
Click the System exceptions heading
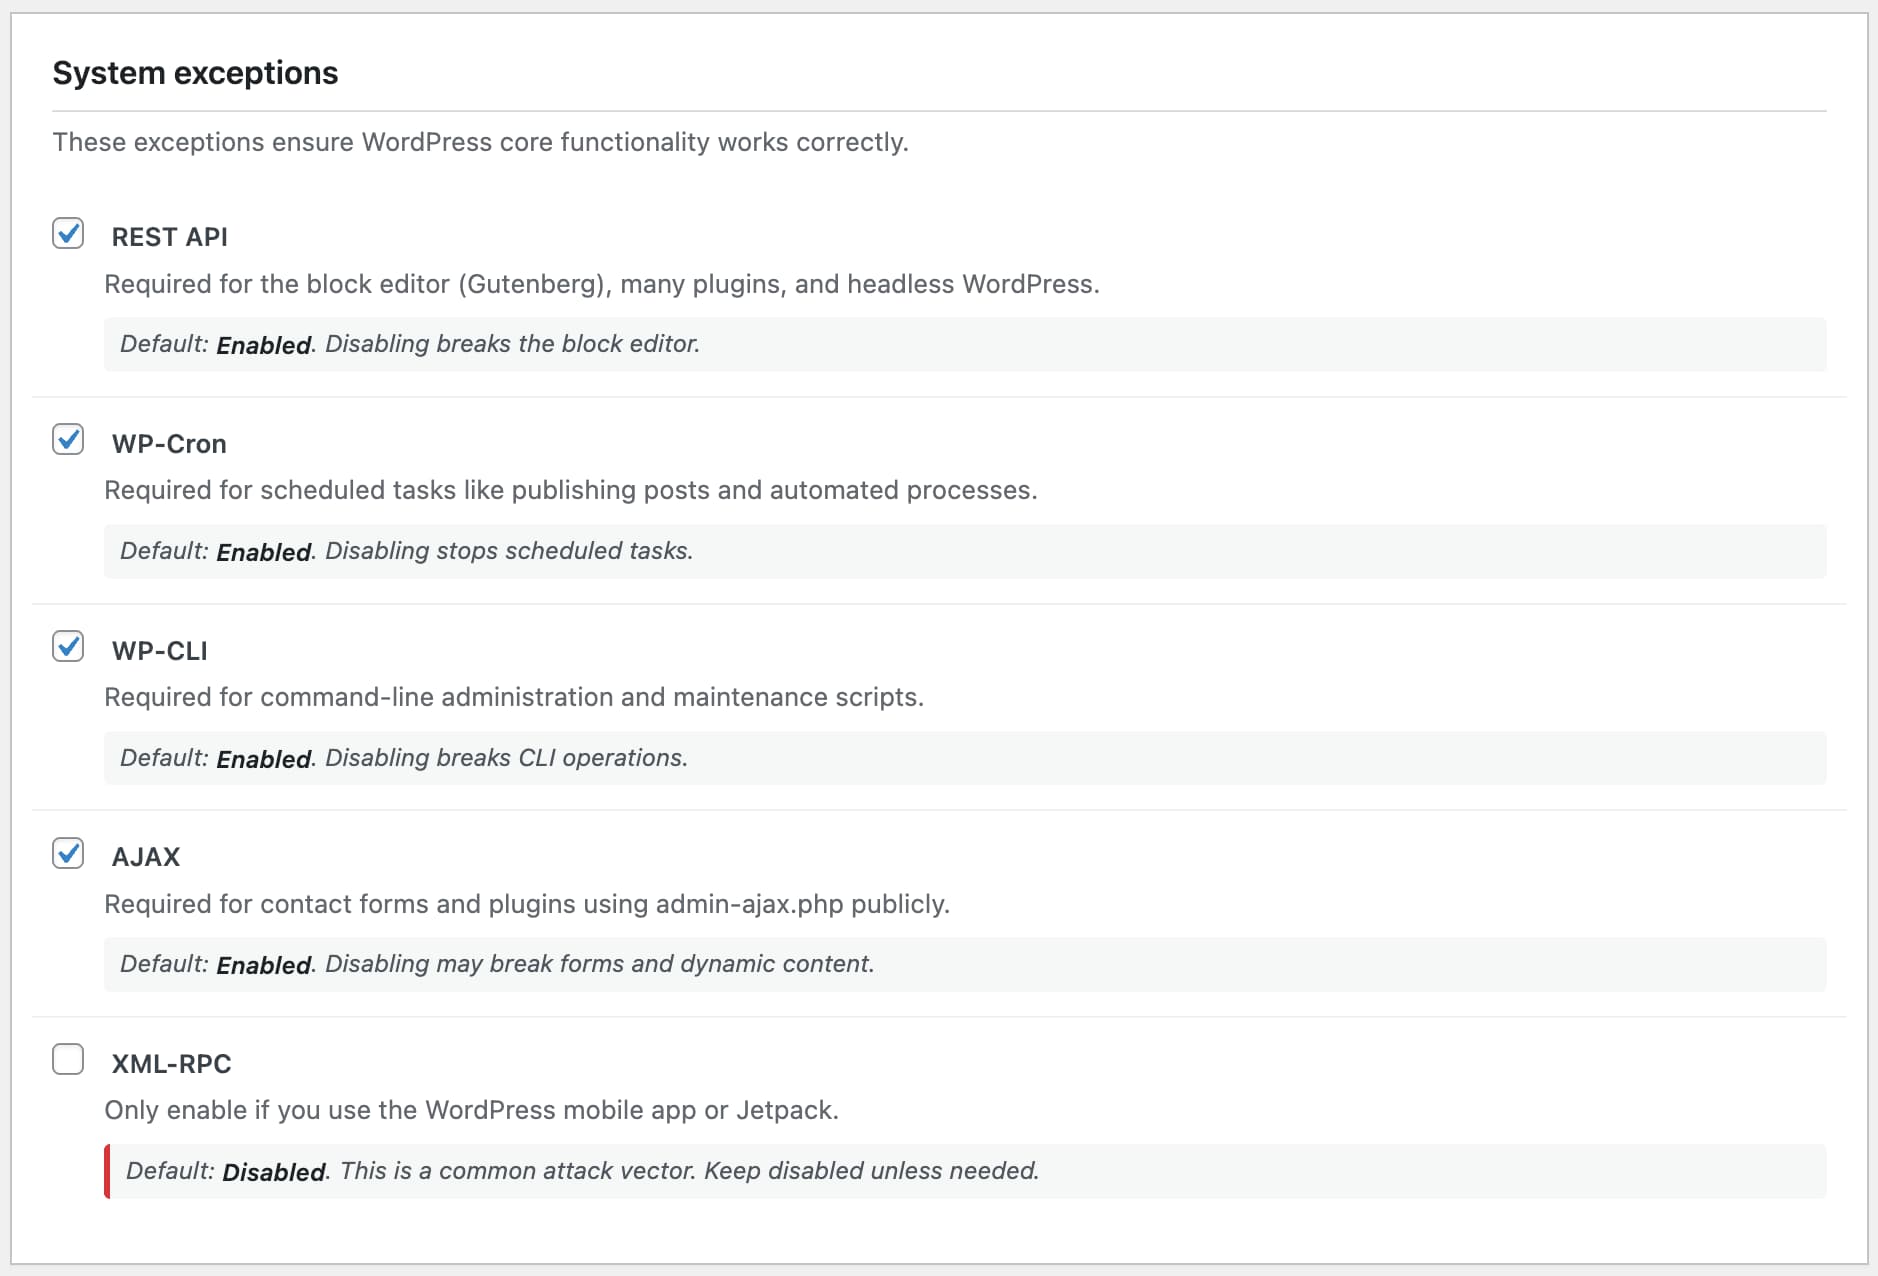pos(195,73)
